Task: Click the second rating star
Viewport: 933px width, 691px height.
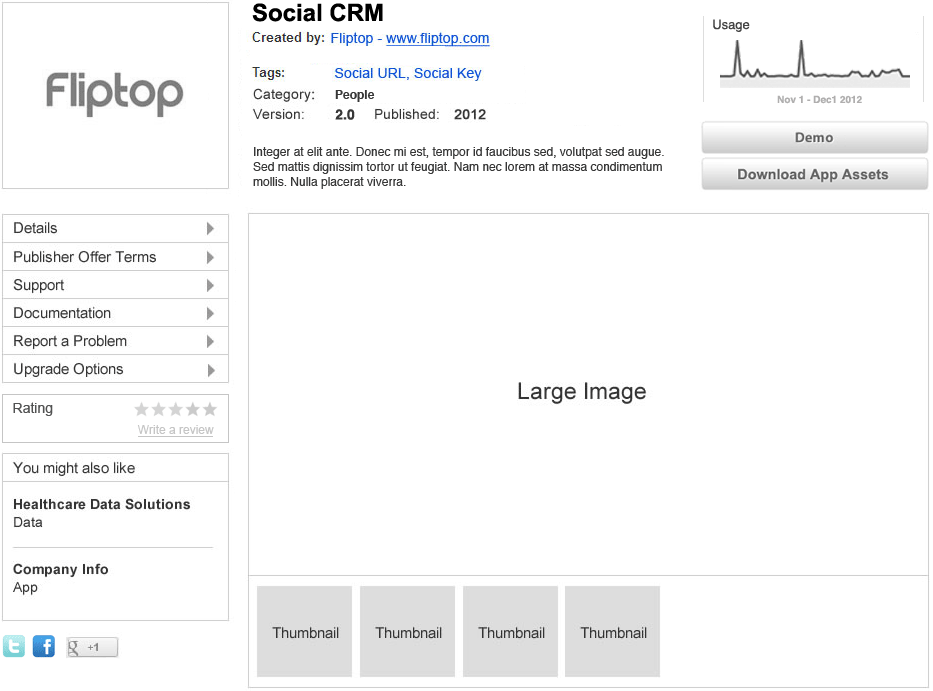Action: pos(158,409)
